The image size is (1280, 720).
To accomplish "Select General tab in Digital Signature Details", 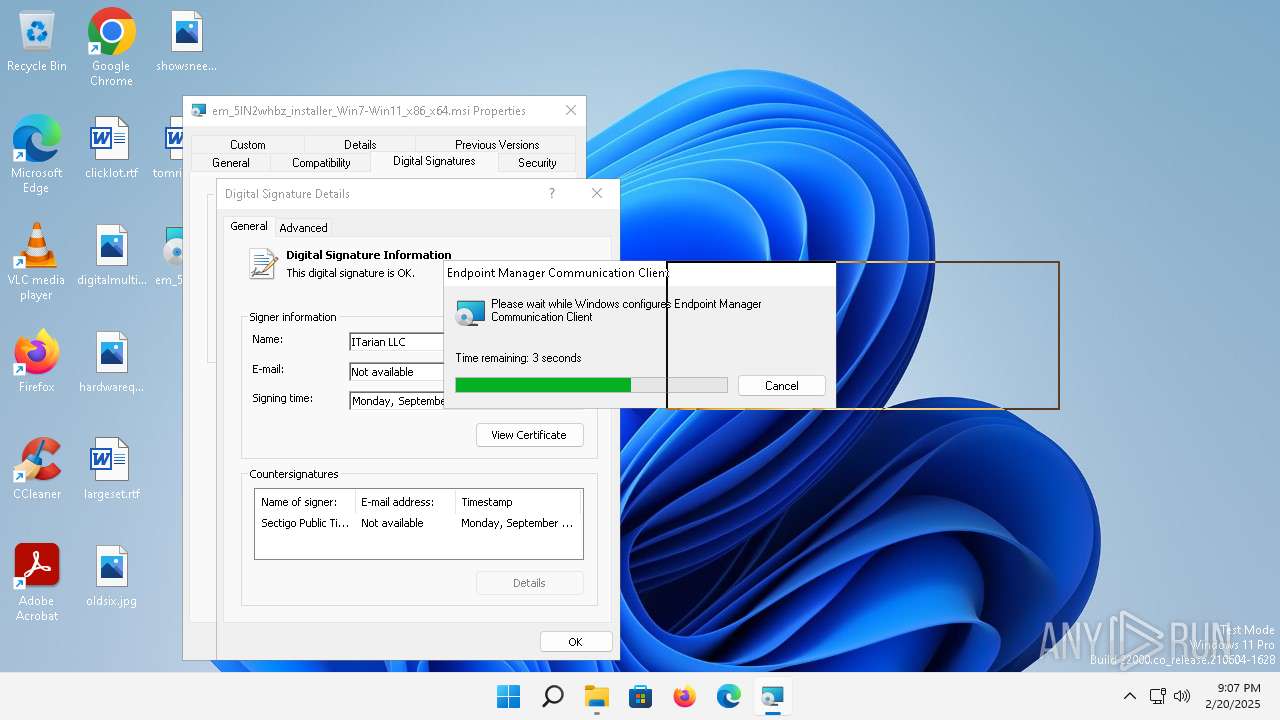I will click(249, 226).
